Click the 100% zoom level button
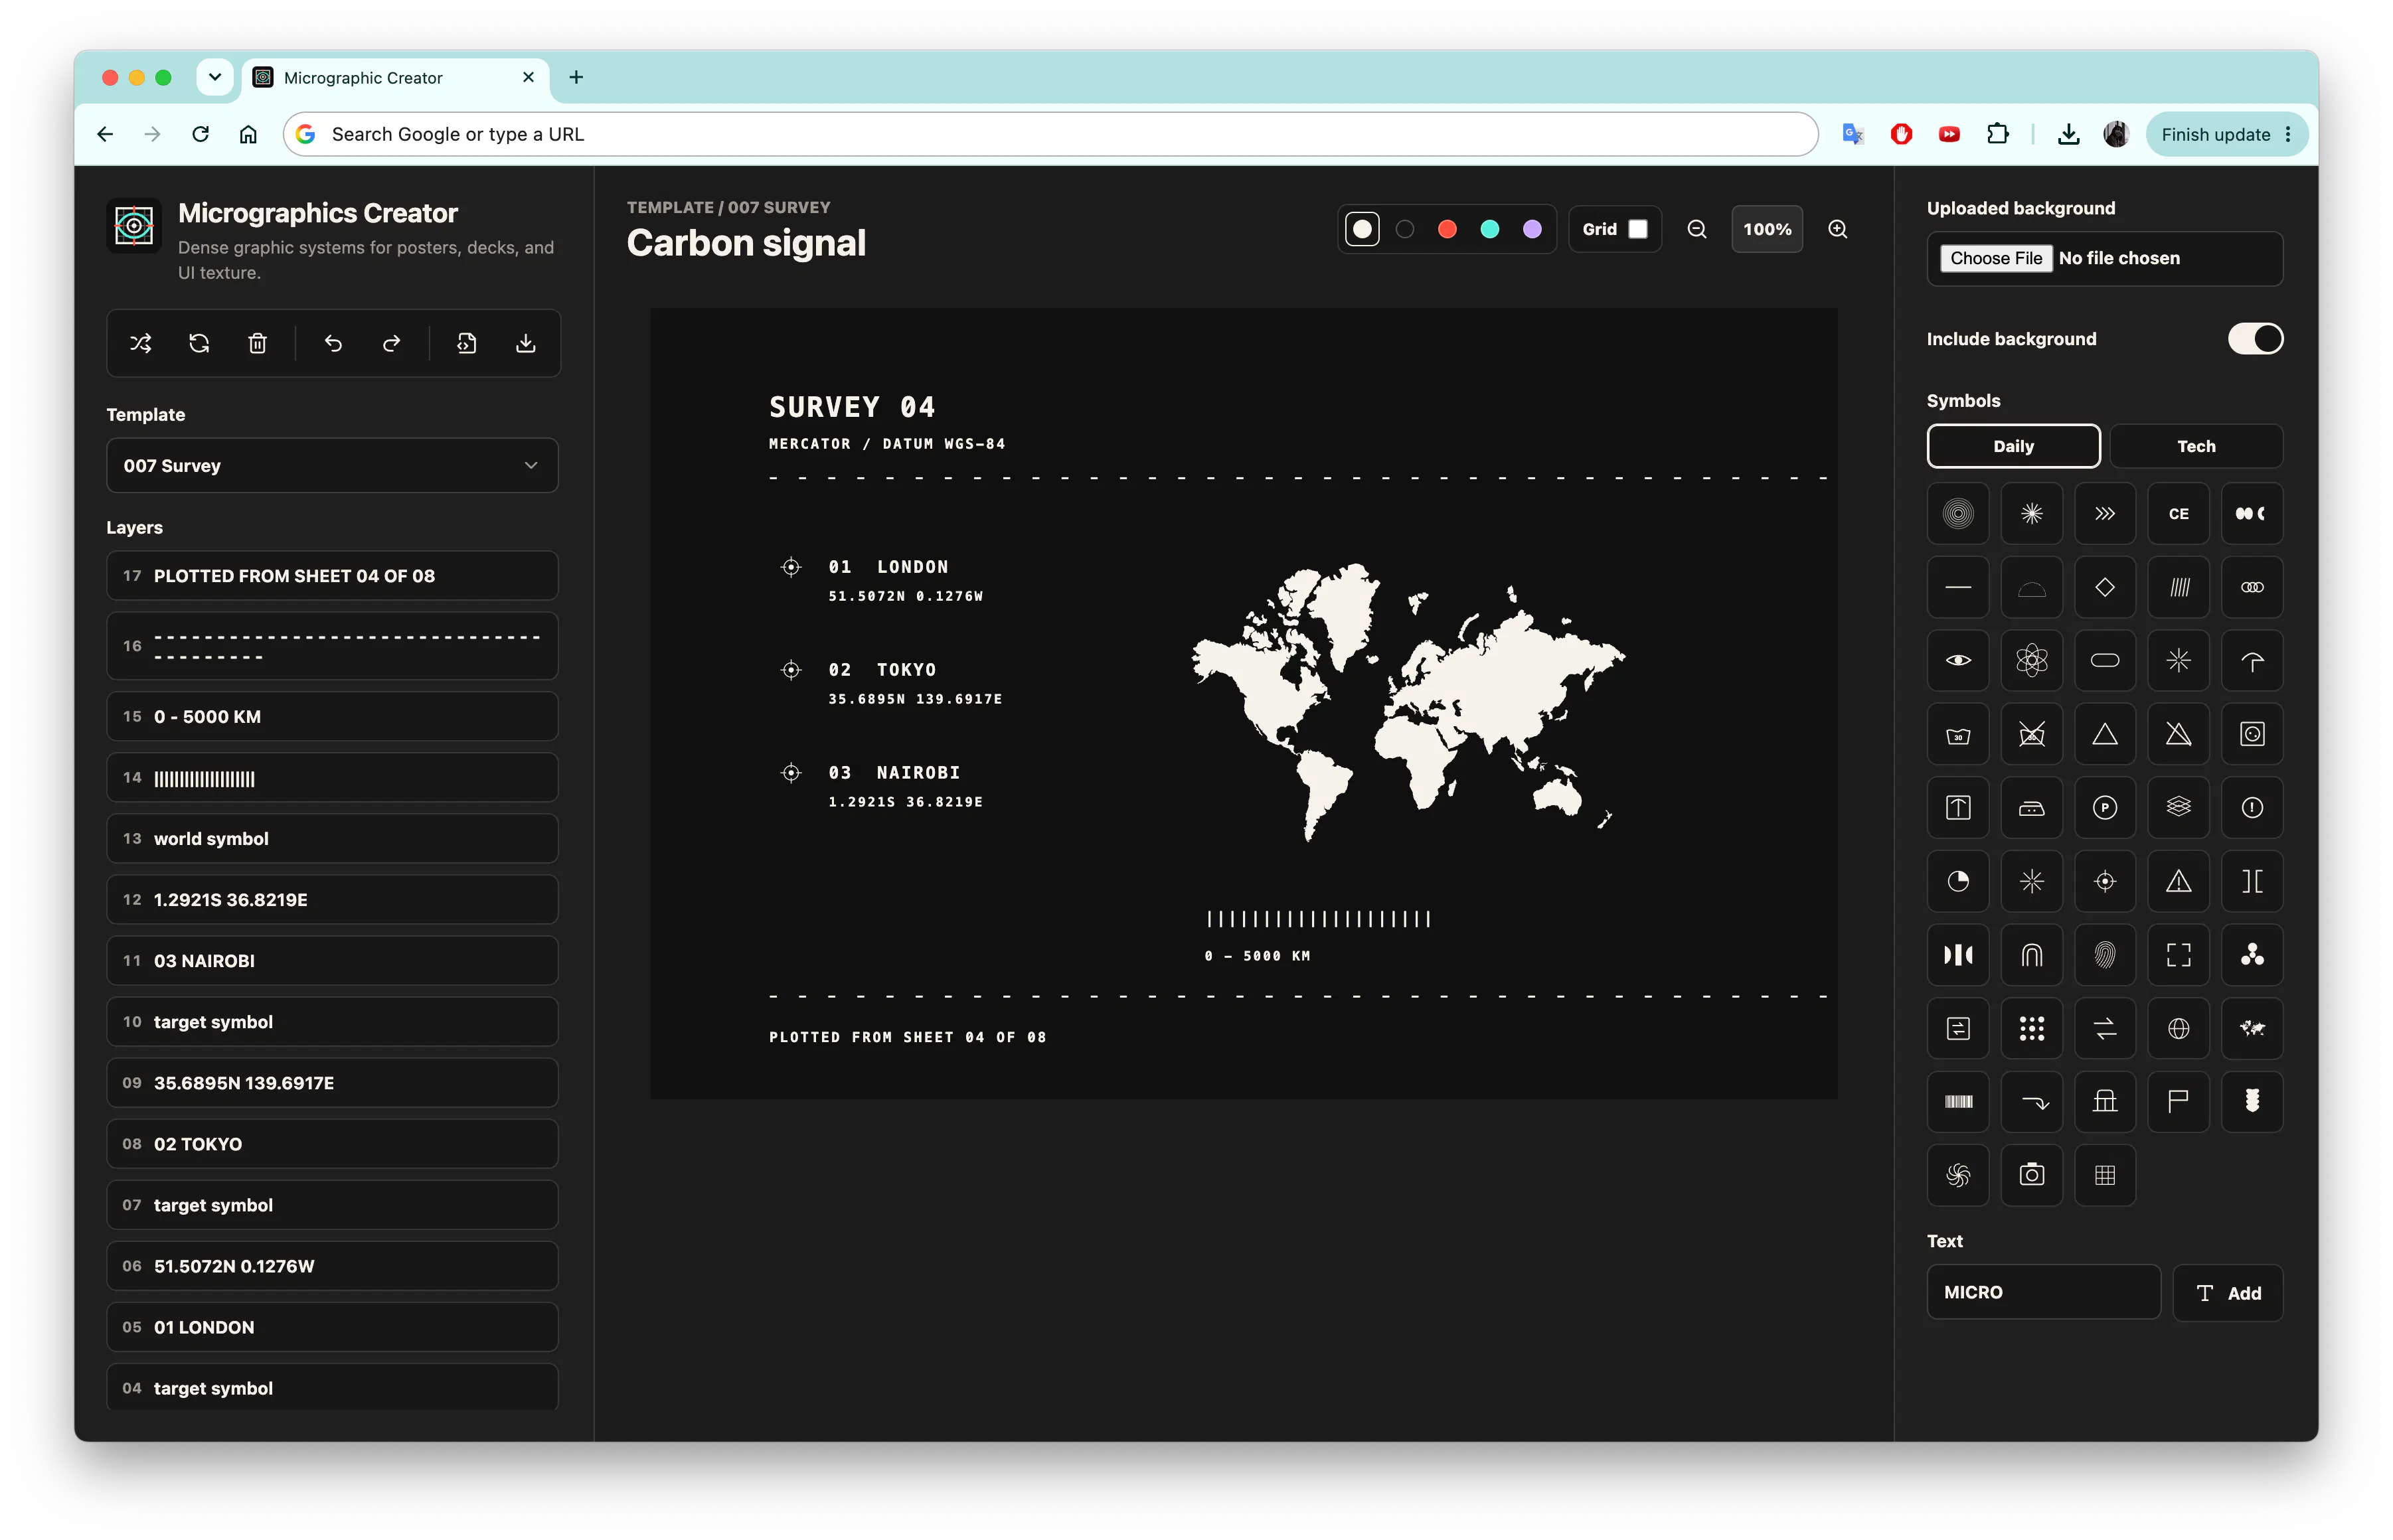This screenshot has width=2393, height=1540. tap(1767, 229)
